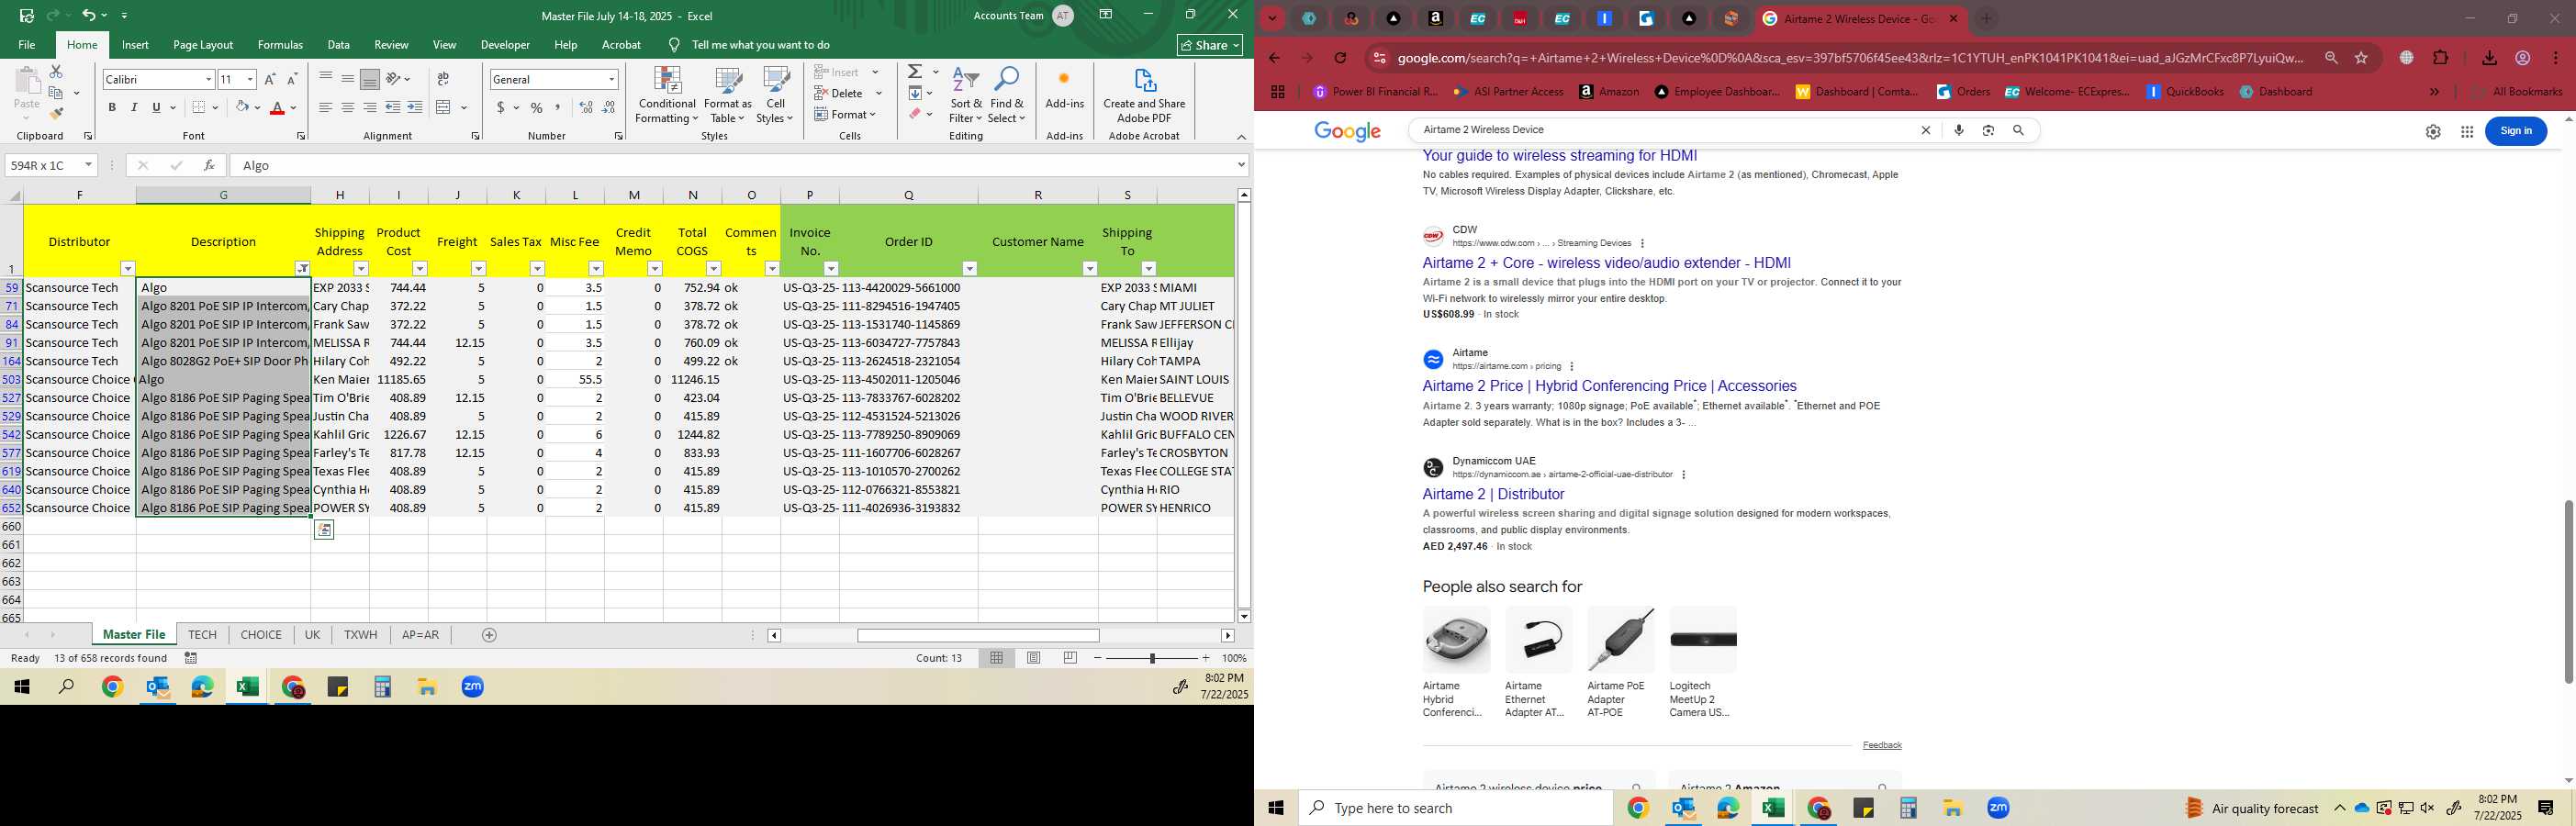Image resolution: width=2576 pixels, height=826 pixels.
Task: Open the Calibri font name dropdown
Action: tap(208, 79)
